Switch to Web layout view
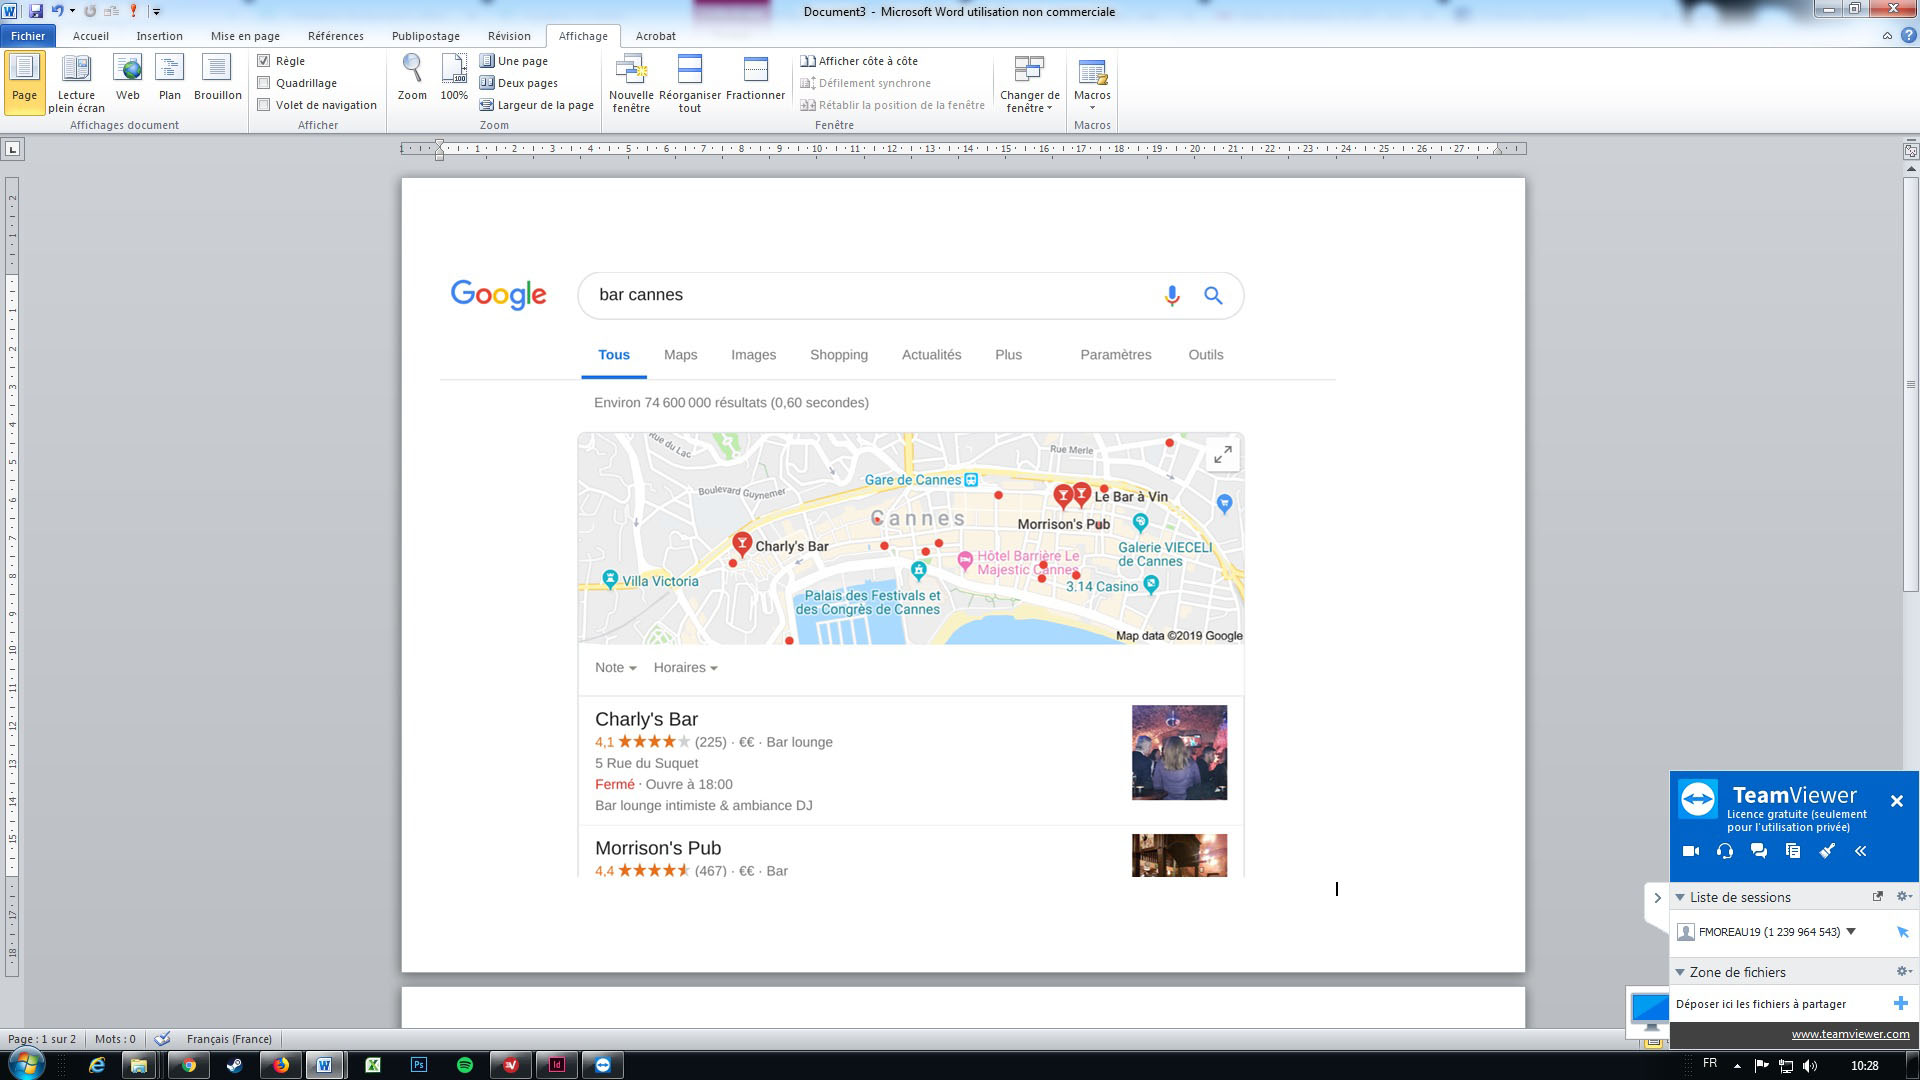The height and width of the screenshot is (1080, 1920). pos(128,78)
